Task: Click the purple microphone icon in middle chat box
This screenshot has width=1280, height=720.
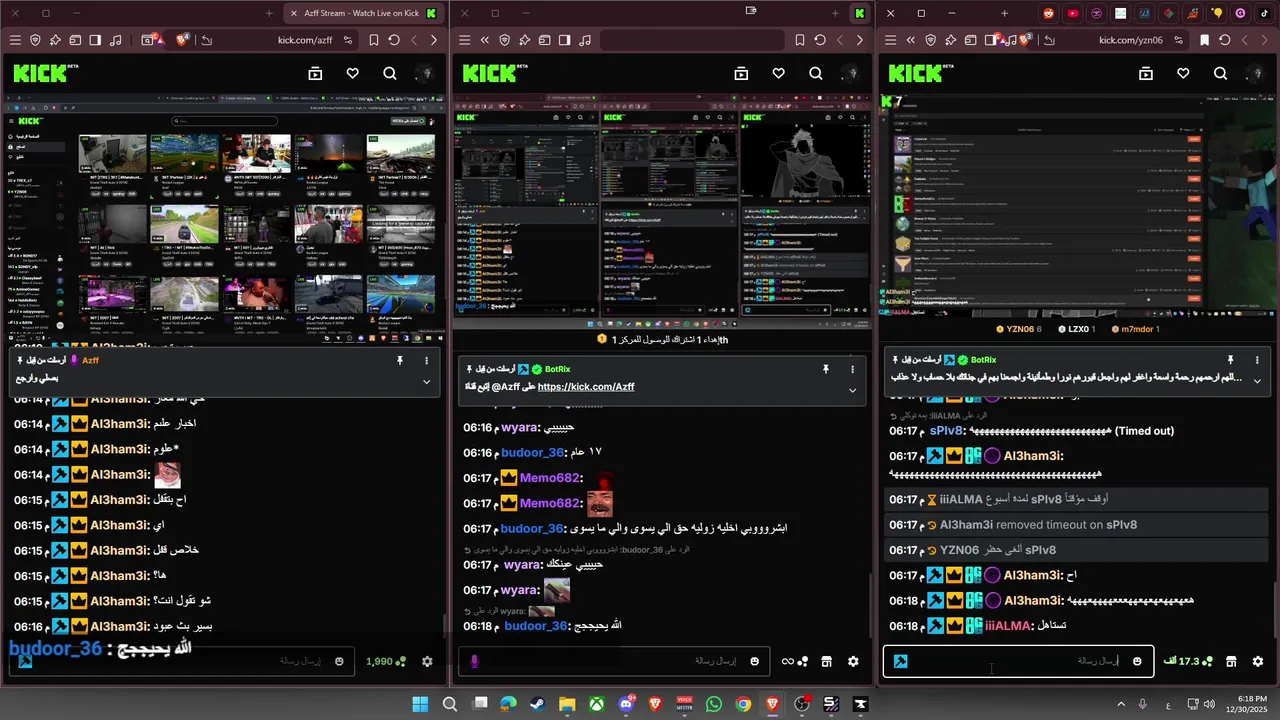Action: 474,661
